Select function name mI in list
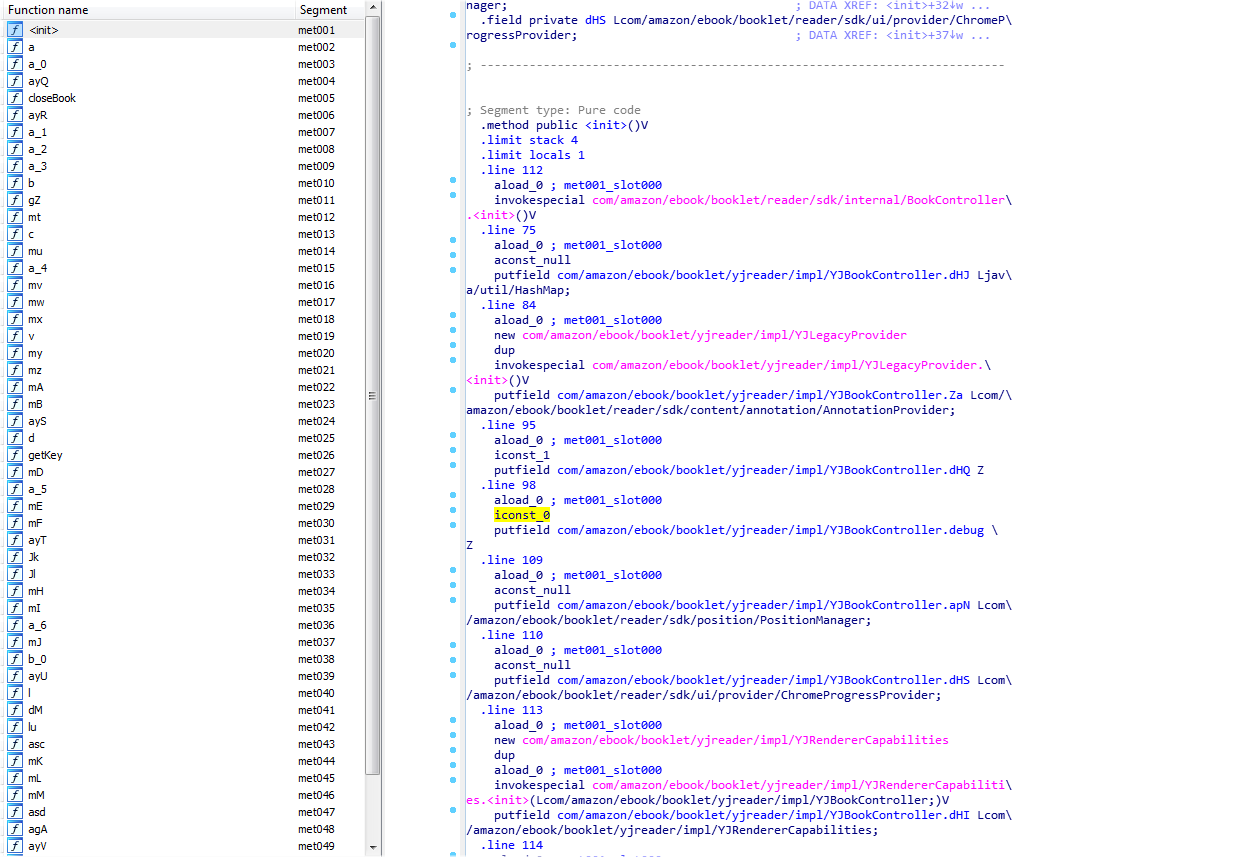 tap(34, 608)
